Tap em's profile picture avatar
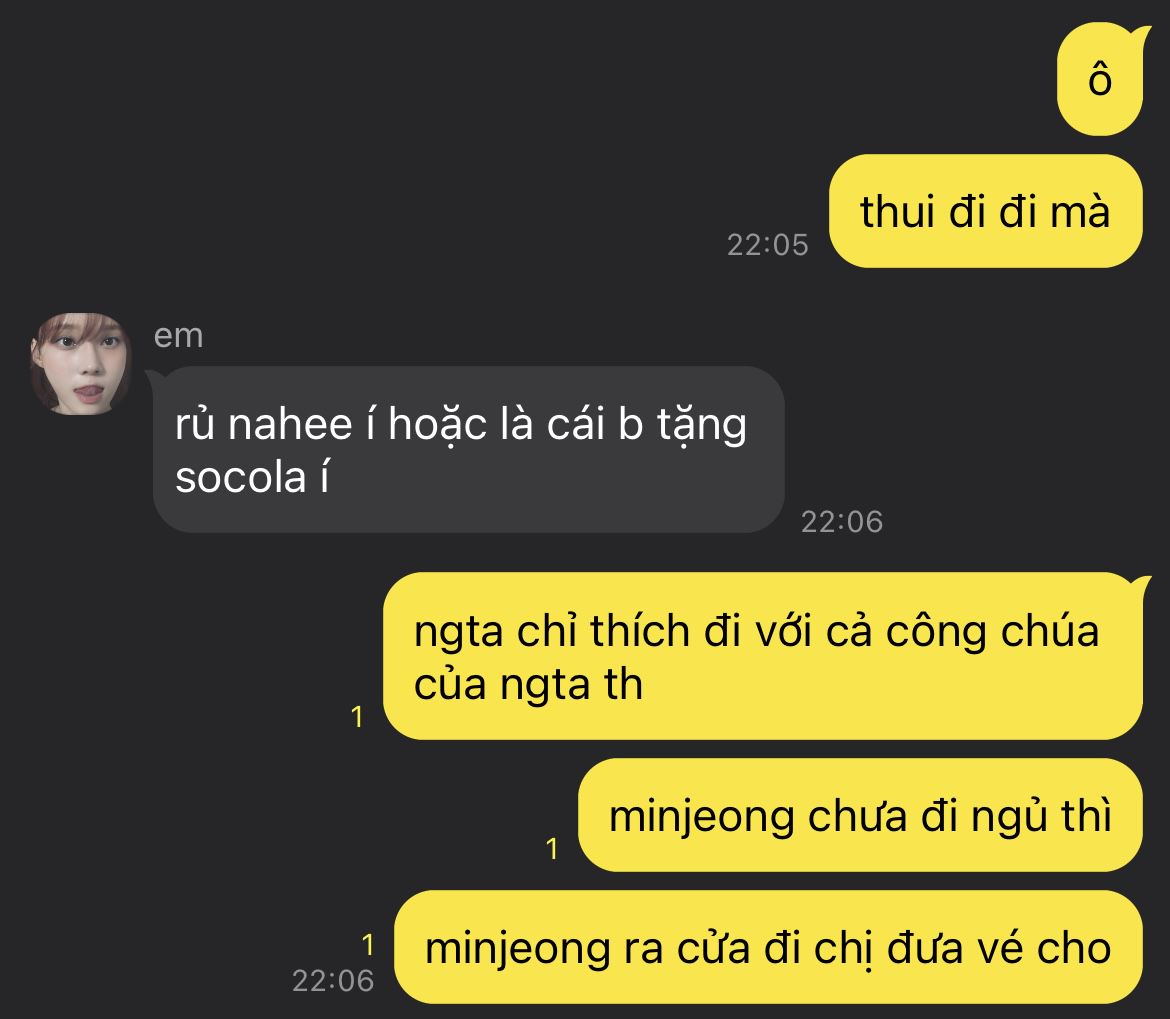 point(81,364)
